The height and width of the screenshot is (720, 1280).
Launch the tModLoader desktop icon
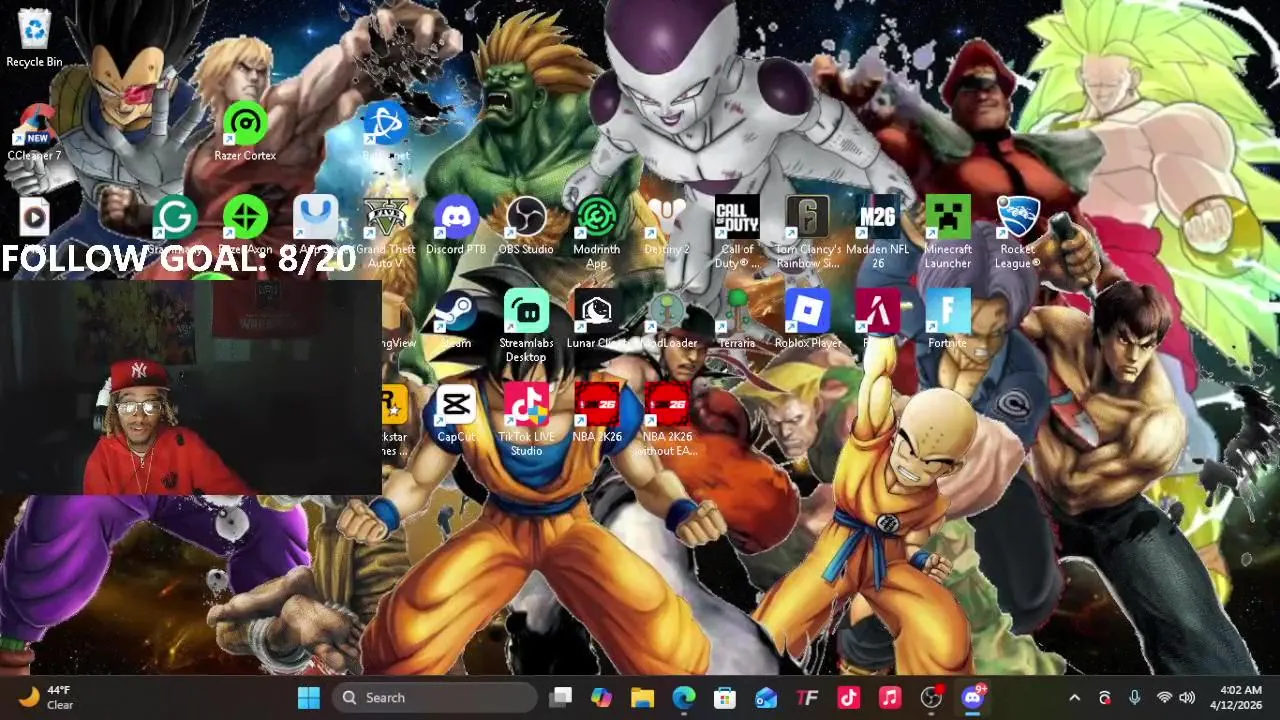pyautogui.click(x=667, y=319)
